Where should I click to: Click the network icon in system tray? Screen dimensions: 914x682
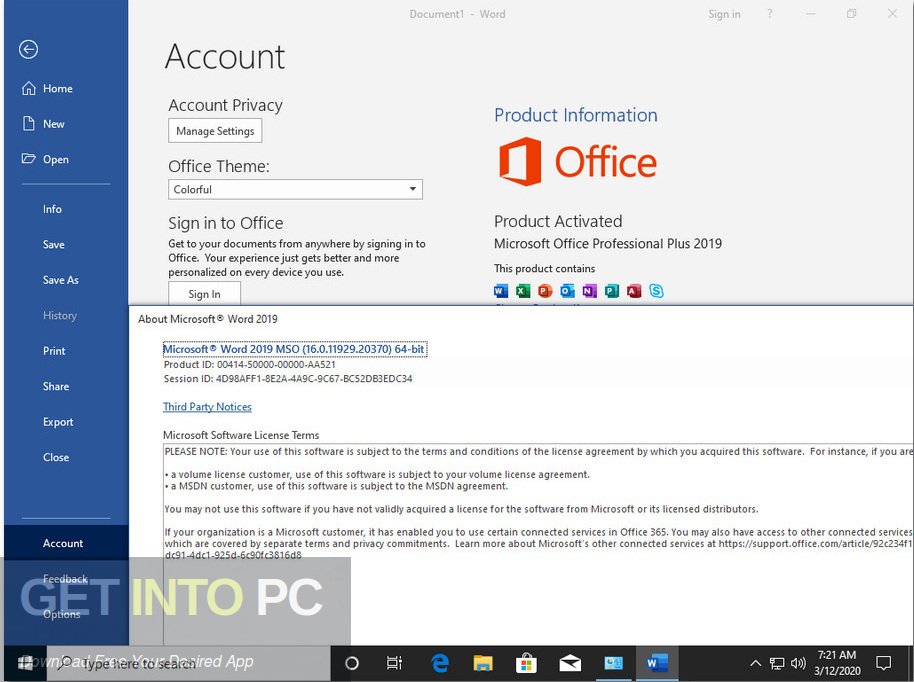point(777,663)
